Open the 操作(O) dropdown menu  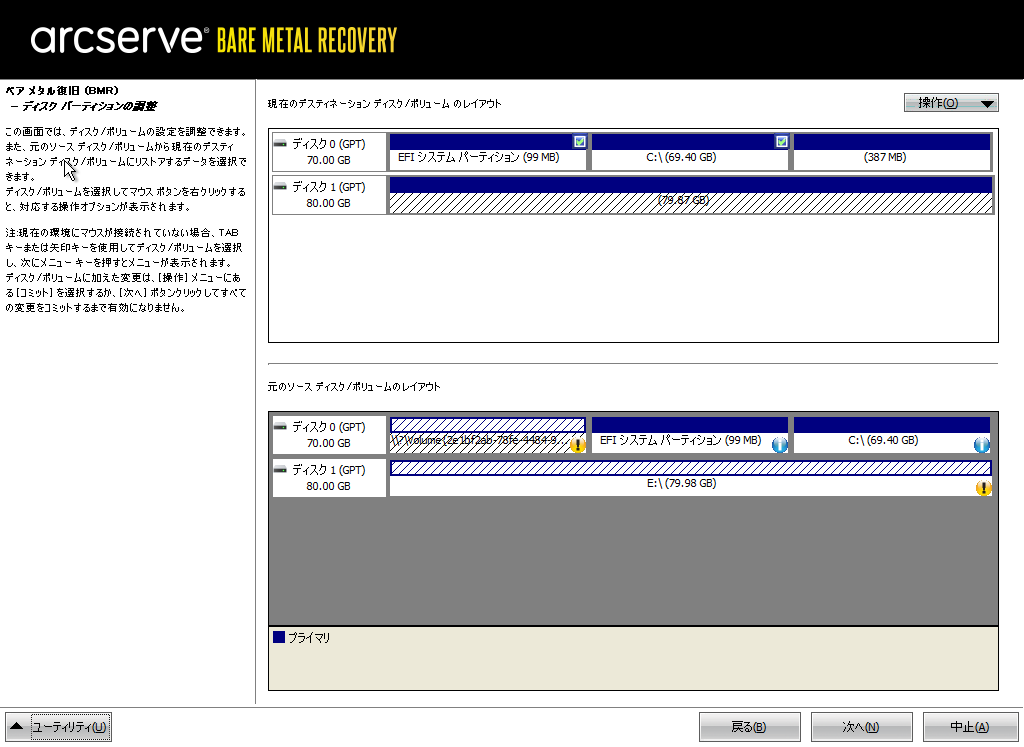click(951, 103)
